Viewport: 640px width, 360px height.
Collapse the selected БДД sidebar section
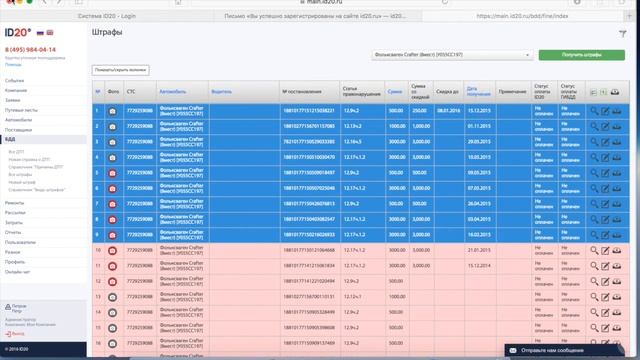pos(43,140)
